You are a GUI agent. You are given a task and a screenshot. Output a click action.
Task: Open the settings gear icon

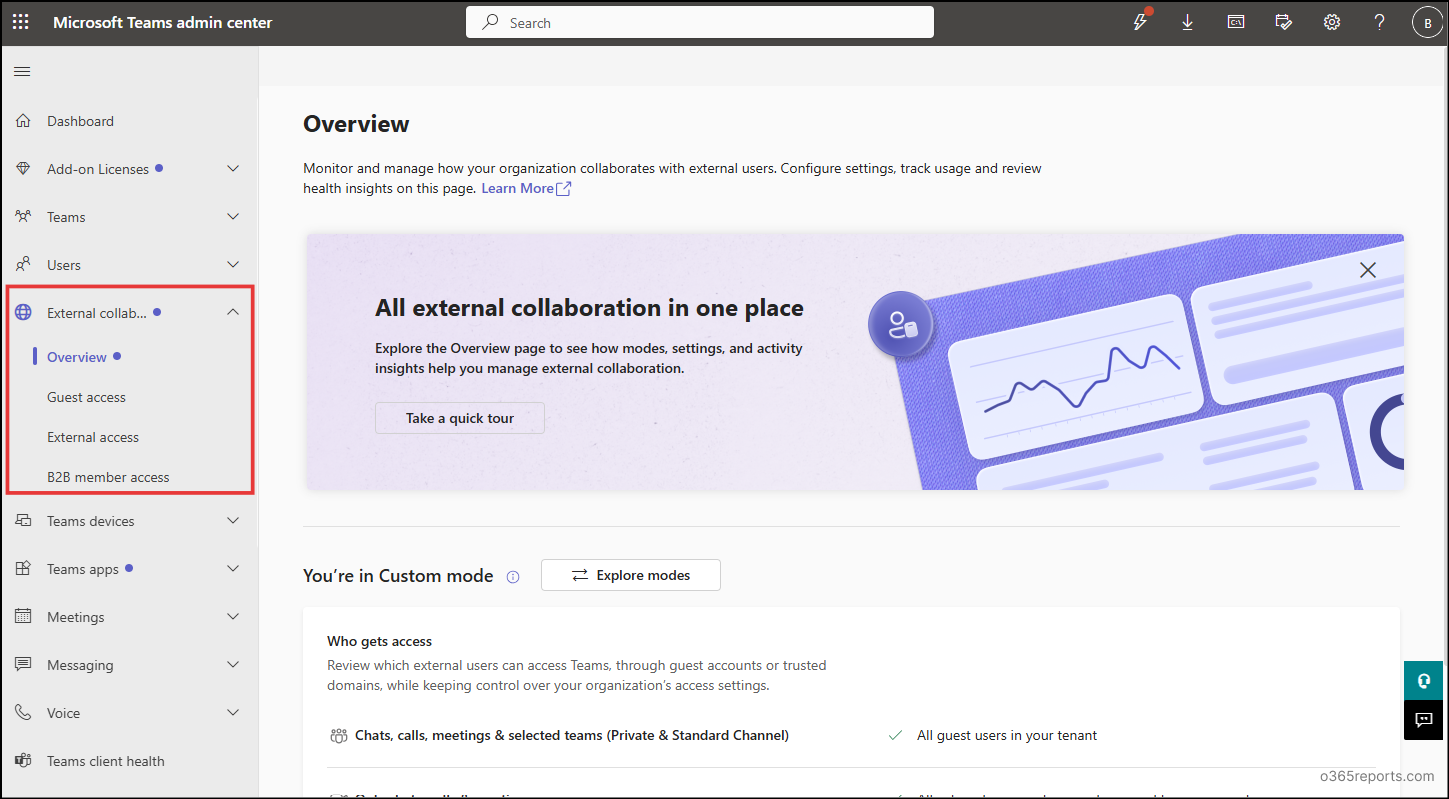point(1332,22)
